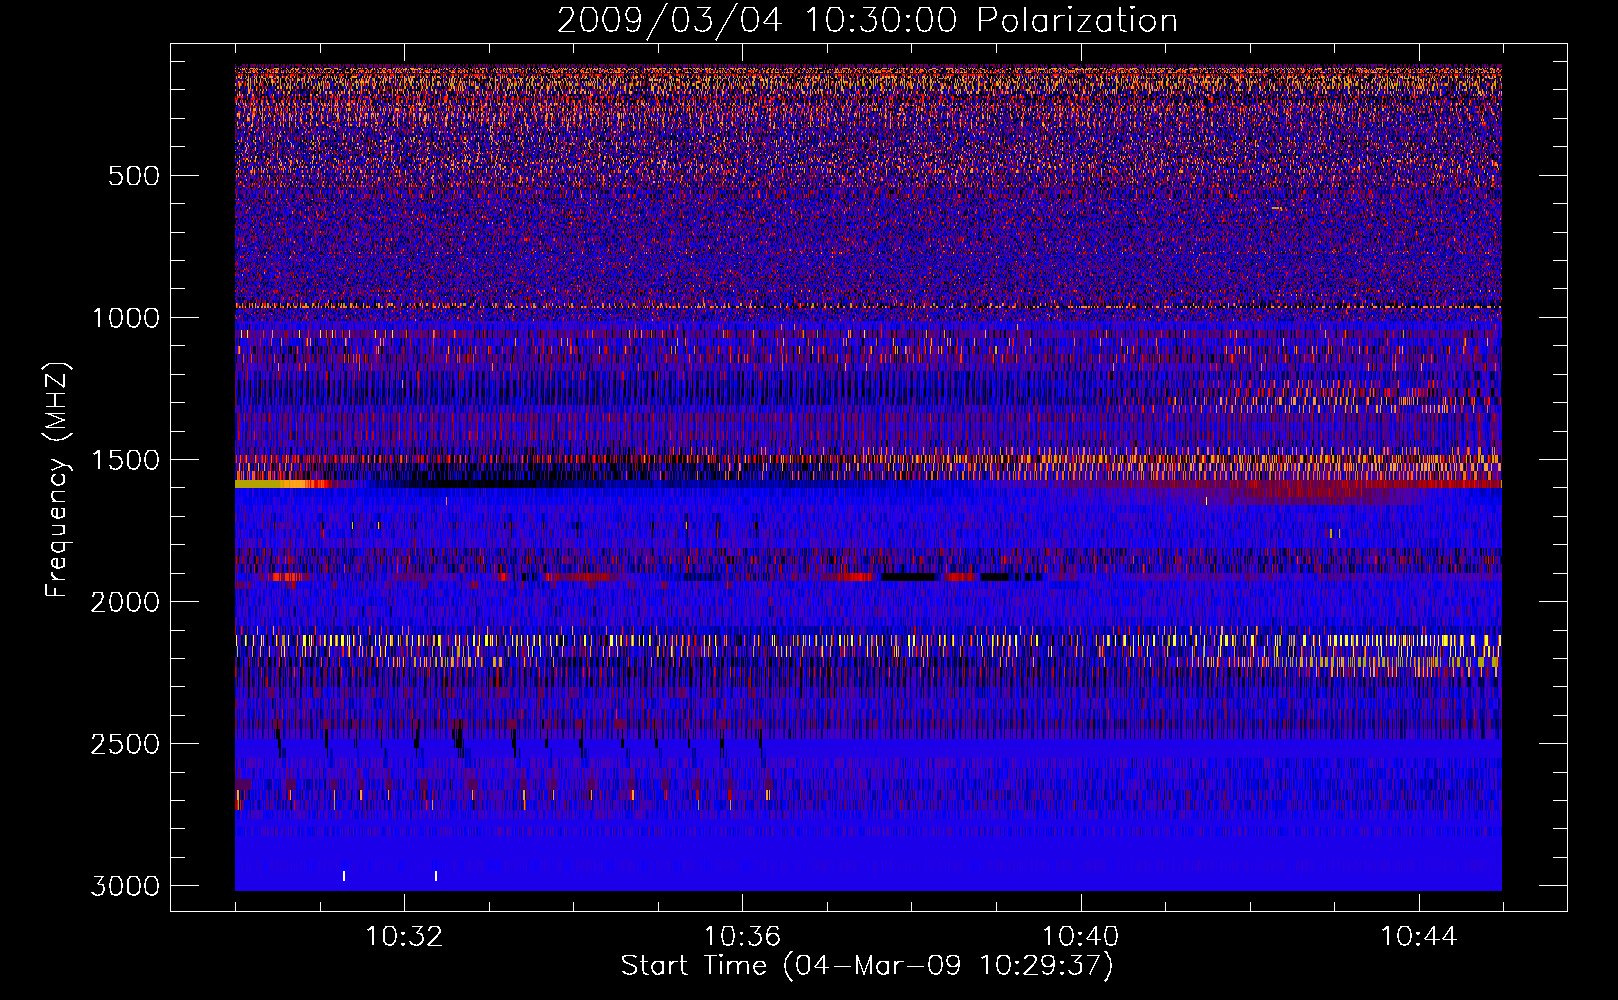The height and width of the screenshot is (1000, 1618).
Task: Click the 3000 frequency tick label
Action: point(125,886)
